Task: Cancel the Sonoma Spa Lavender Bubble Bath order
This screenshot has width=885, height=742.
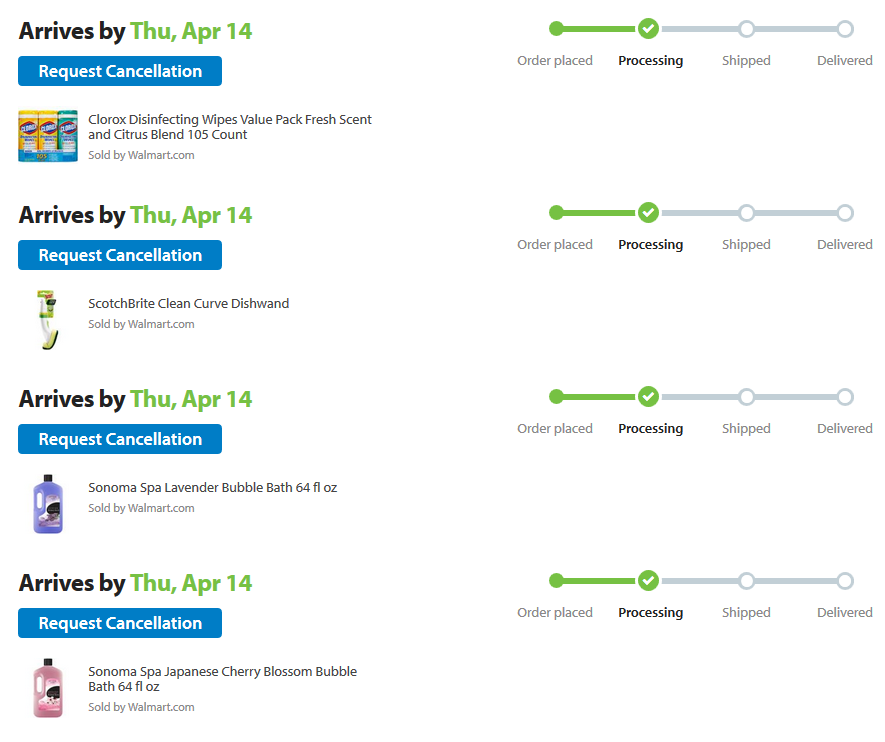Action: (x=120, y=439)
